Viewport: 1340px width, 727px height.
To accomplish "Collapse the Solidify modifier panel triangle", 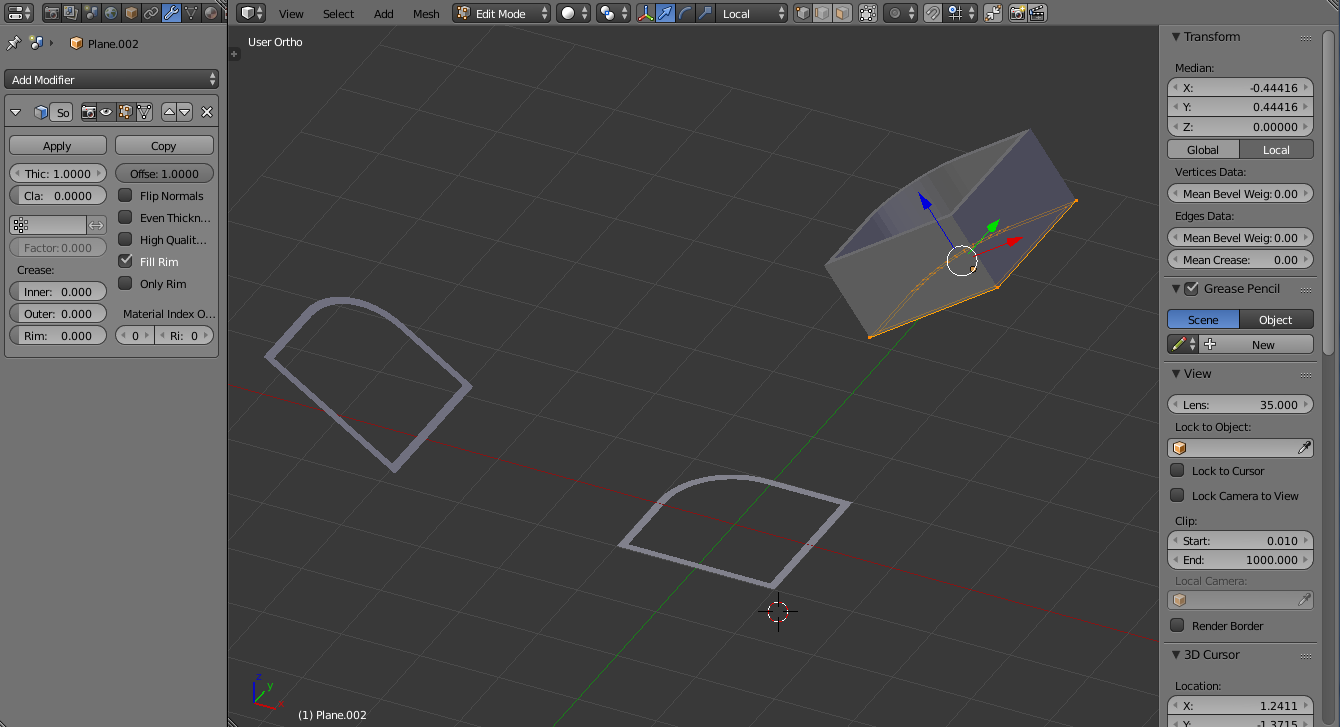I will [16, 112].
